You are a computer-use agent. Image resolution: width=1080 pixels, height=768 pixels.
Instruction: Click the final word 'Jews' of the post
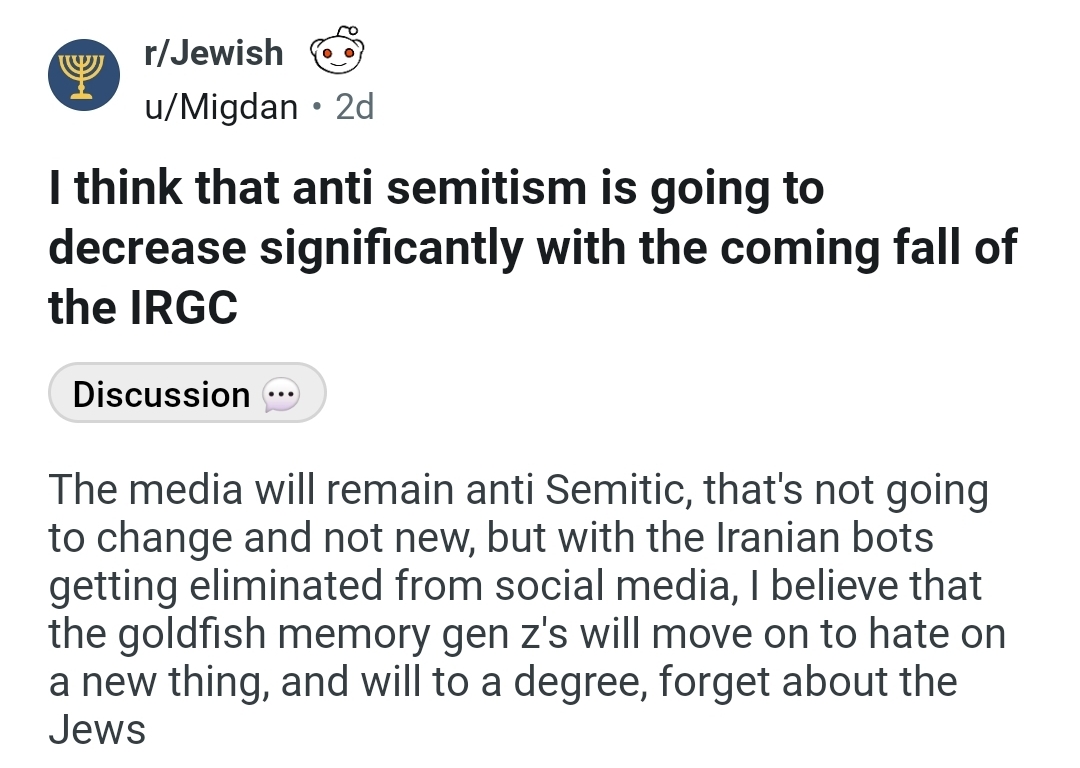point(97,729)
